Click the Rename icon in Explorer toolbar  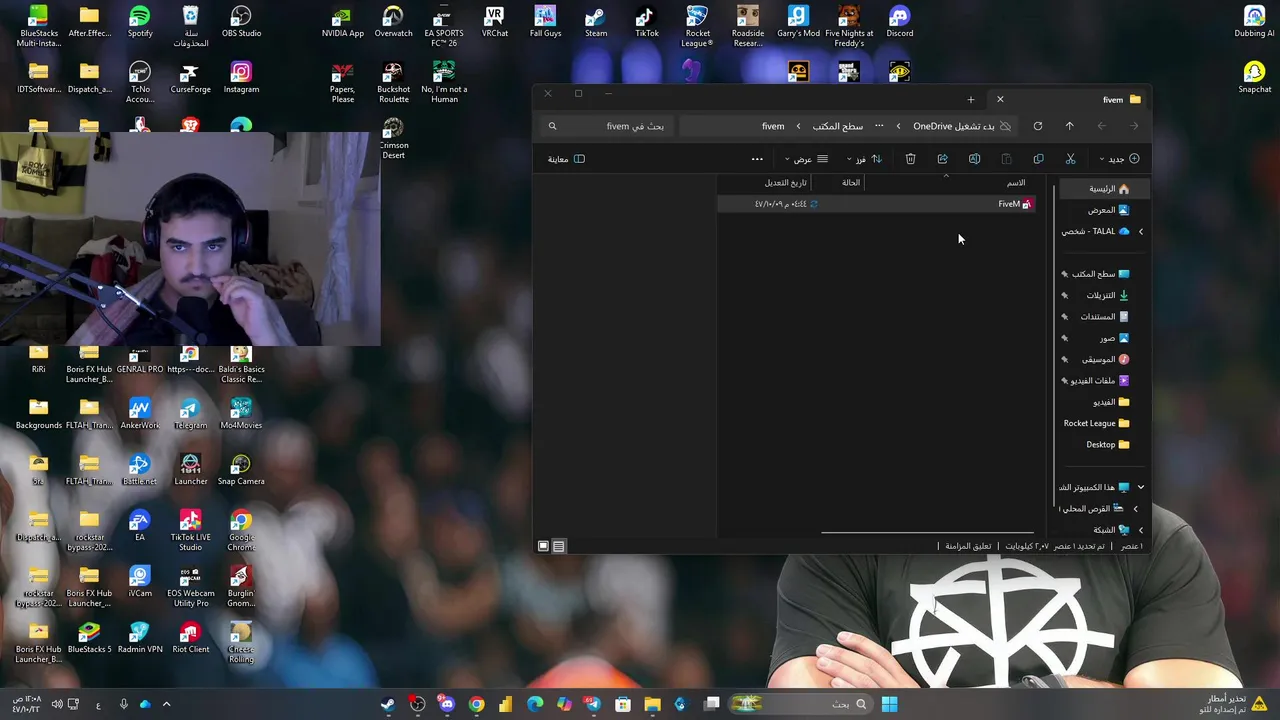point(974,159)
